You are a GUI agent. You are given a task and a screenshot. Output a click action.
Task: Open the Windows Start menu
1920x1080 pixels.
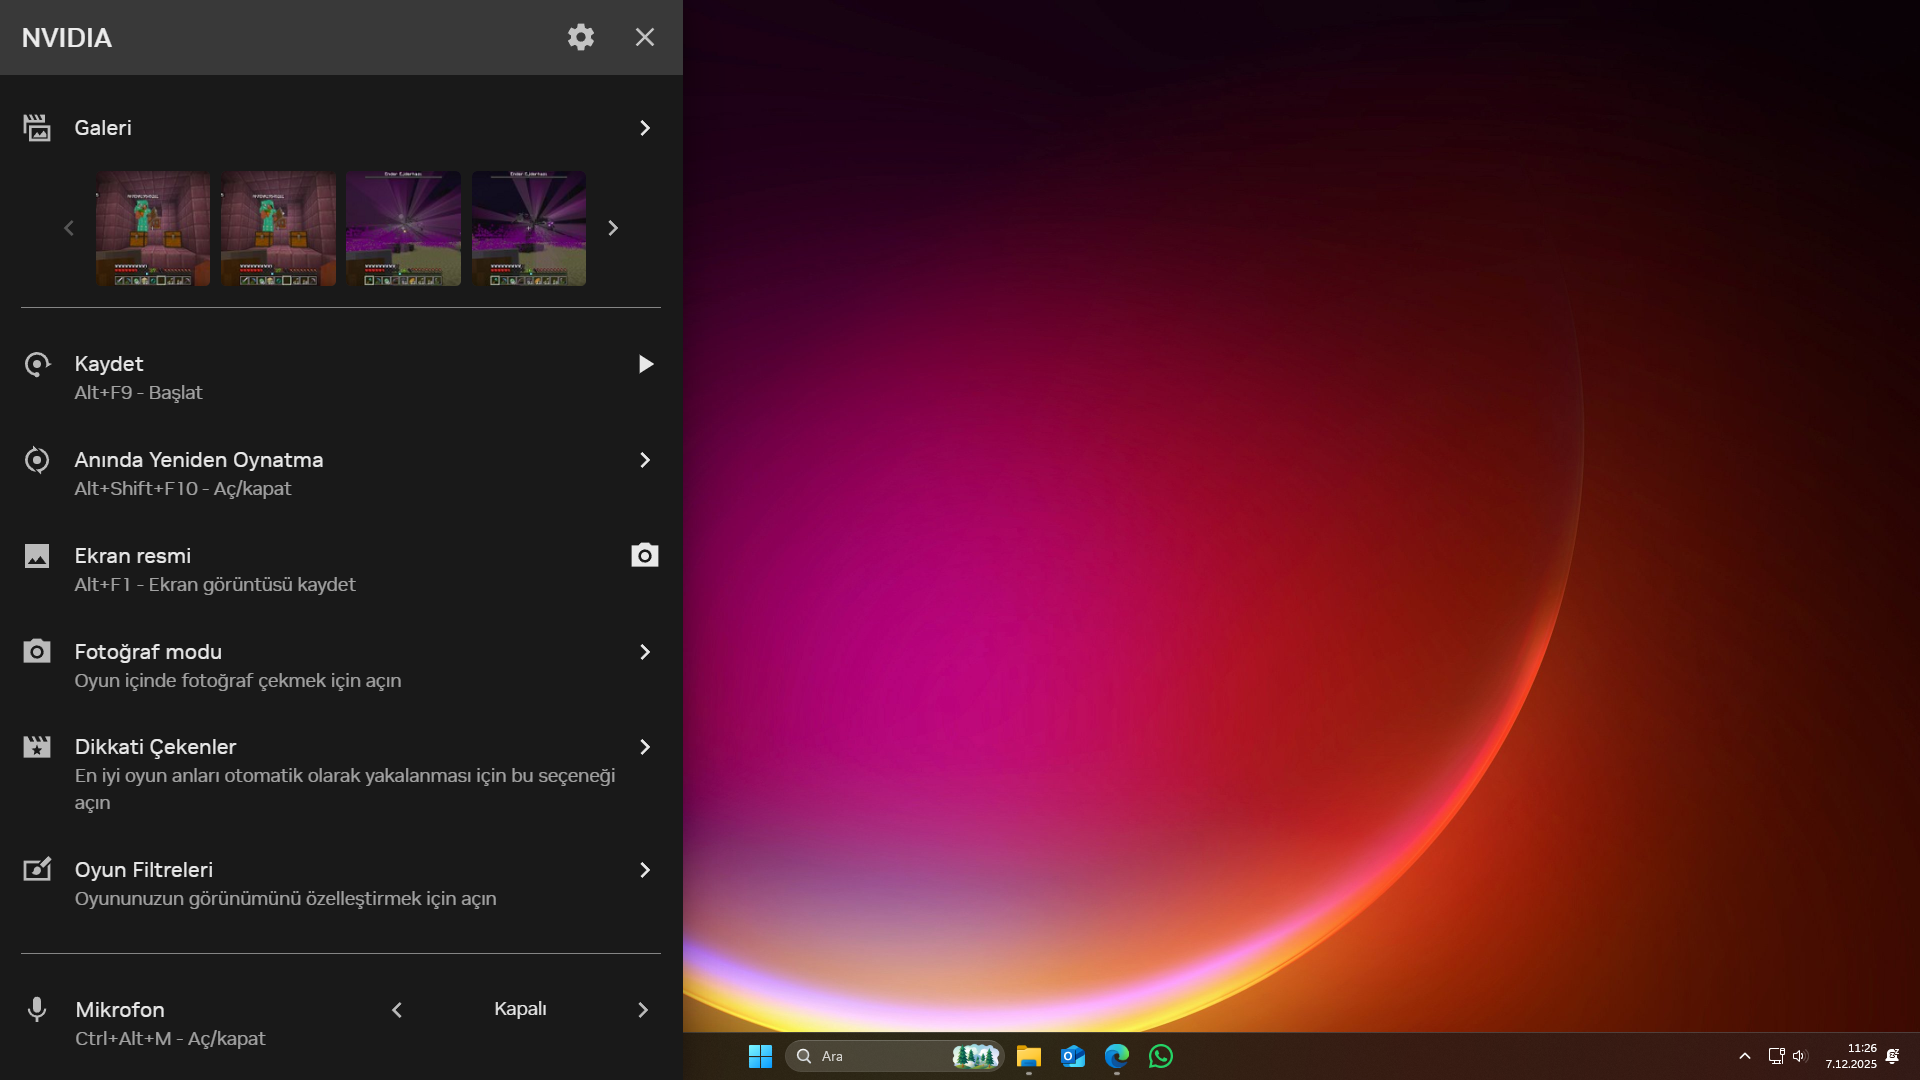pyautogui.click(x=760, y=1056)
